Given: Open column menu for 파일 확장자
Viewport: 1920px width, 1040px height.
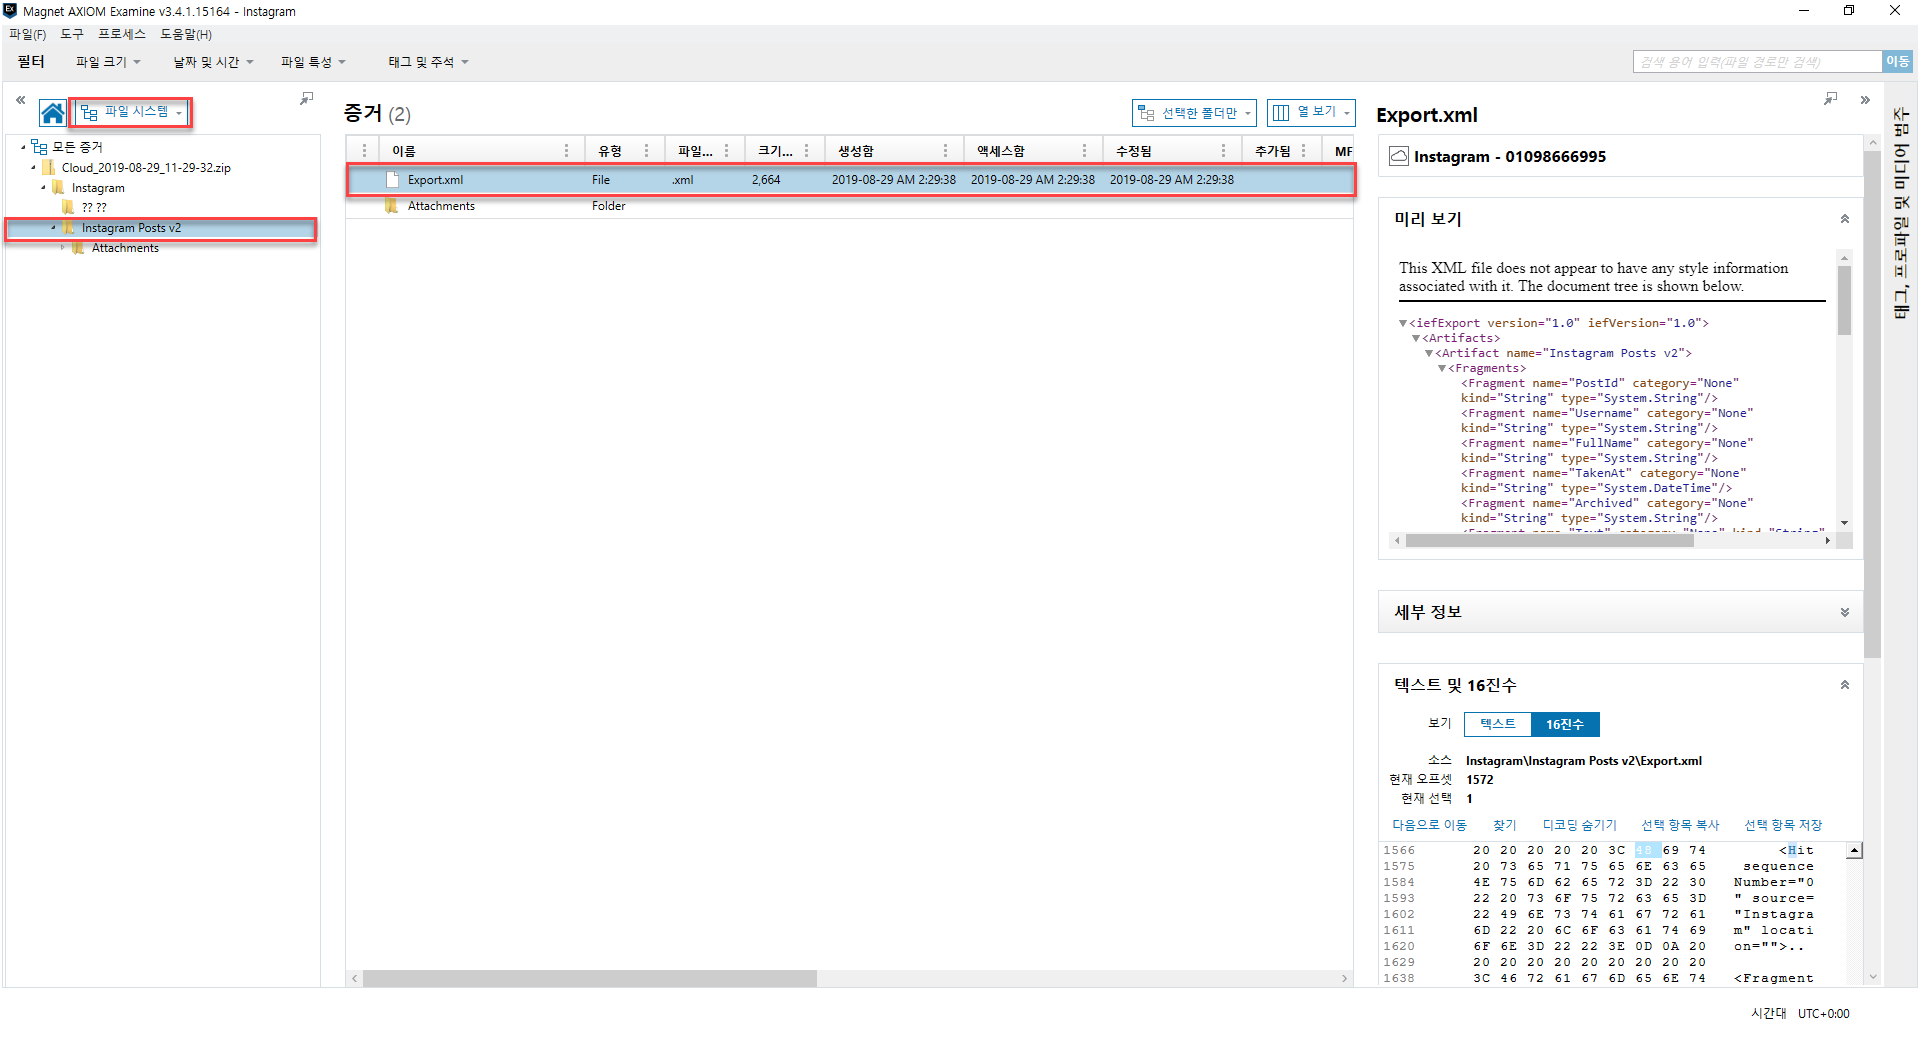Looking at the screenshot, I should coord(726,151).
